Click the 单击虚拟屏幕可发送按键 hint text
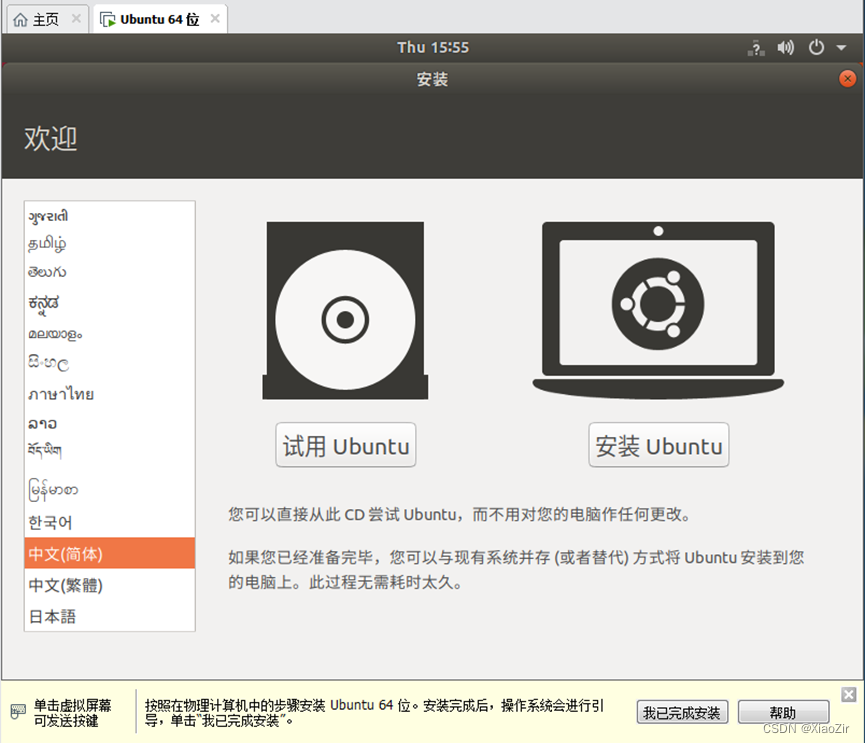 point(72,712)
